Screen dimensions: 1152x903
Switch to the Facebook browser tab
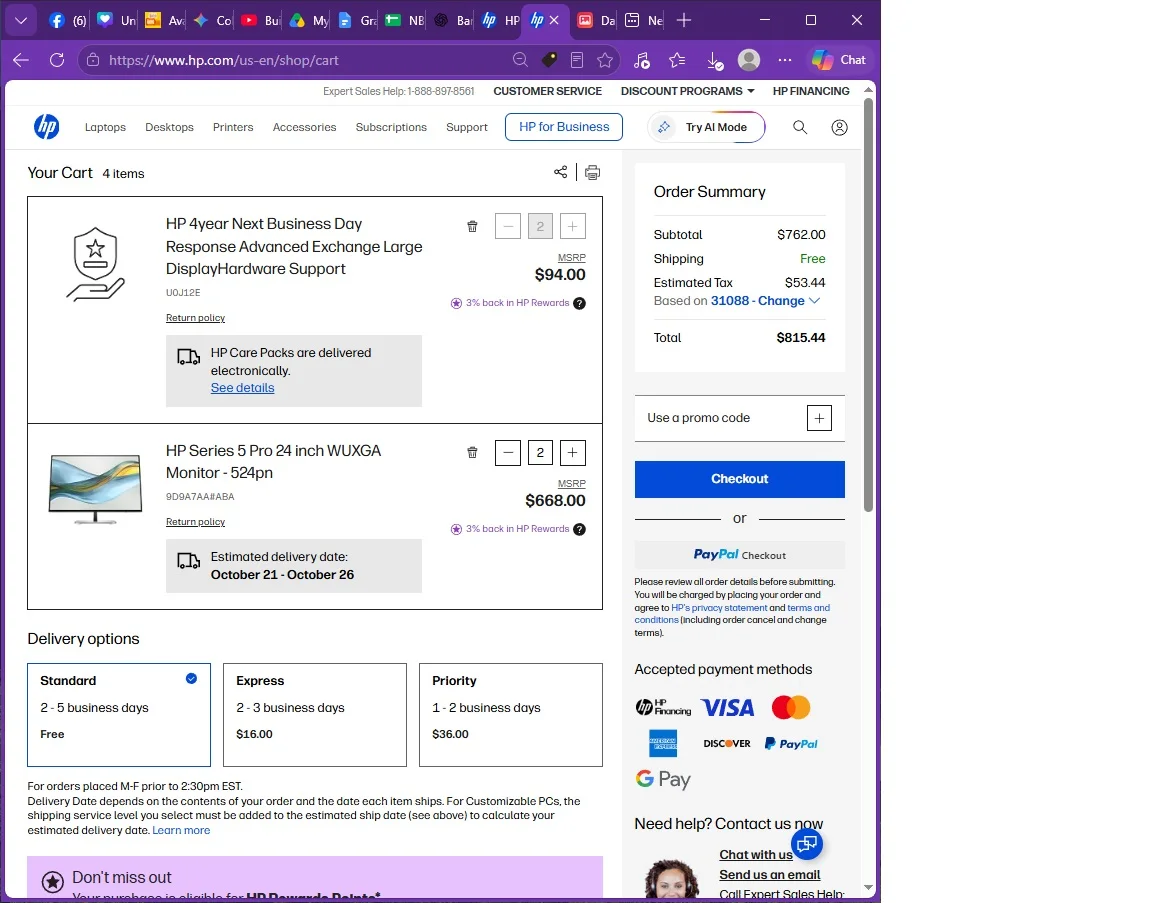point(68,21)
